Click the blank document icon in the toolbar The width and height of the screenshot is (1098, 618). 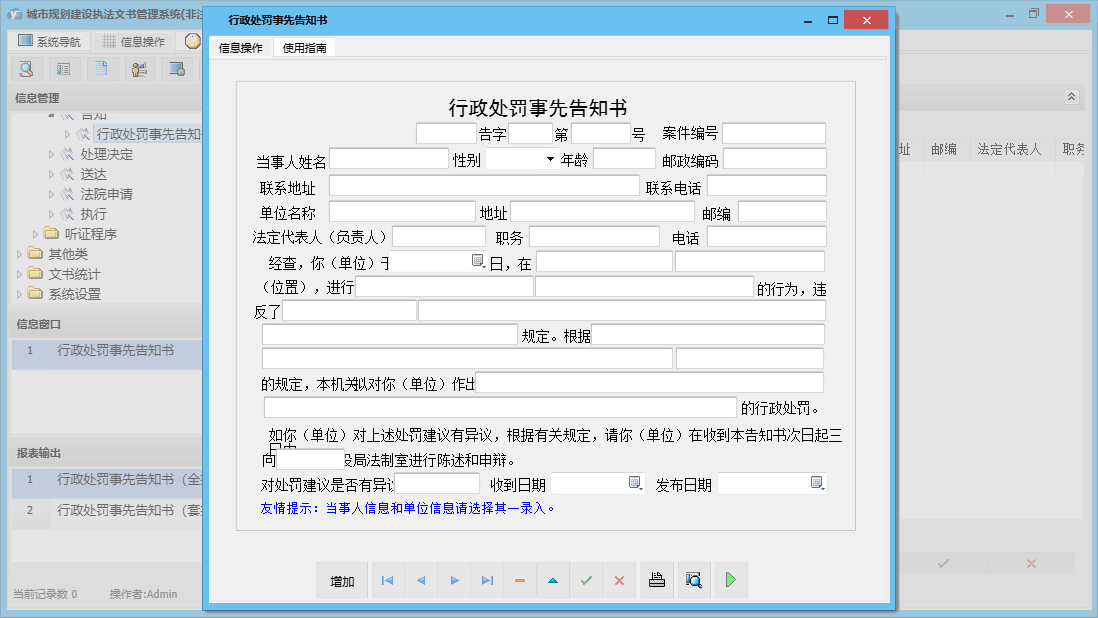[101, 68]
